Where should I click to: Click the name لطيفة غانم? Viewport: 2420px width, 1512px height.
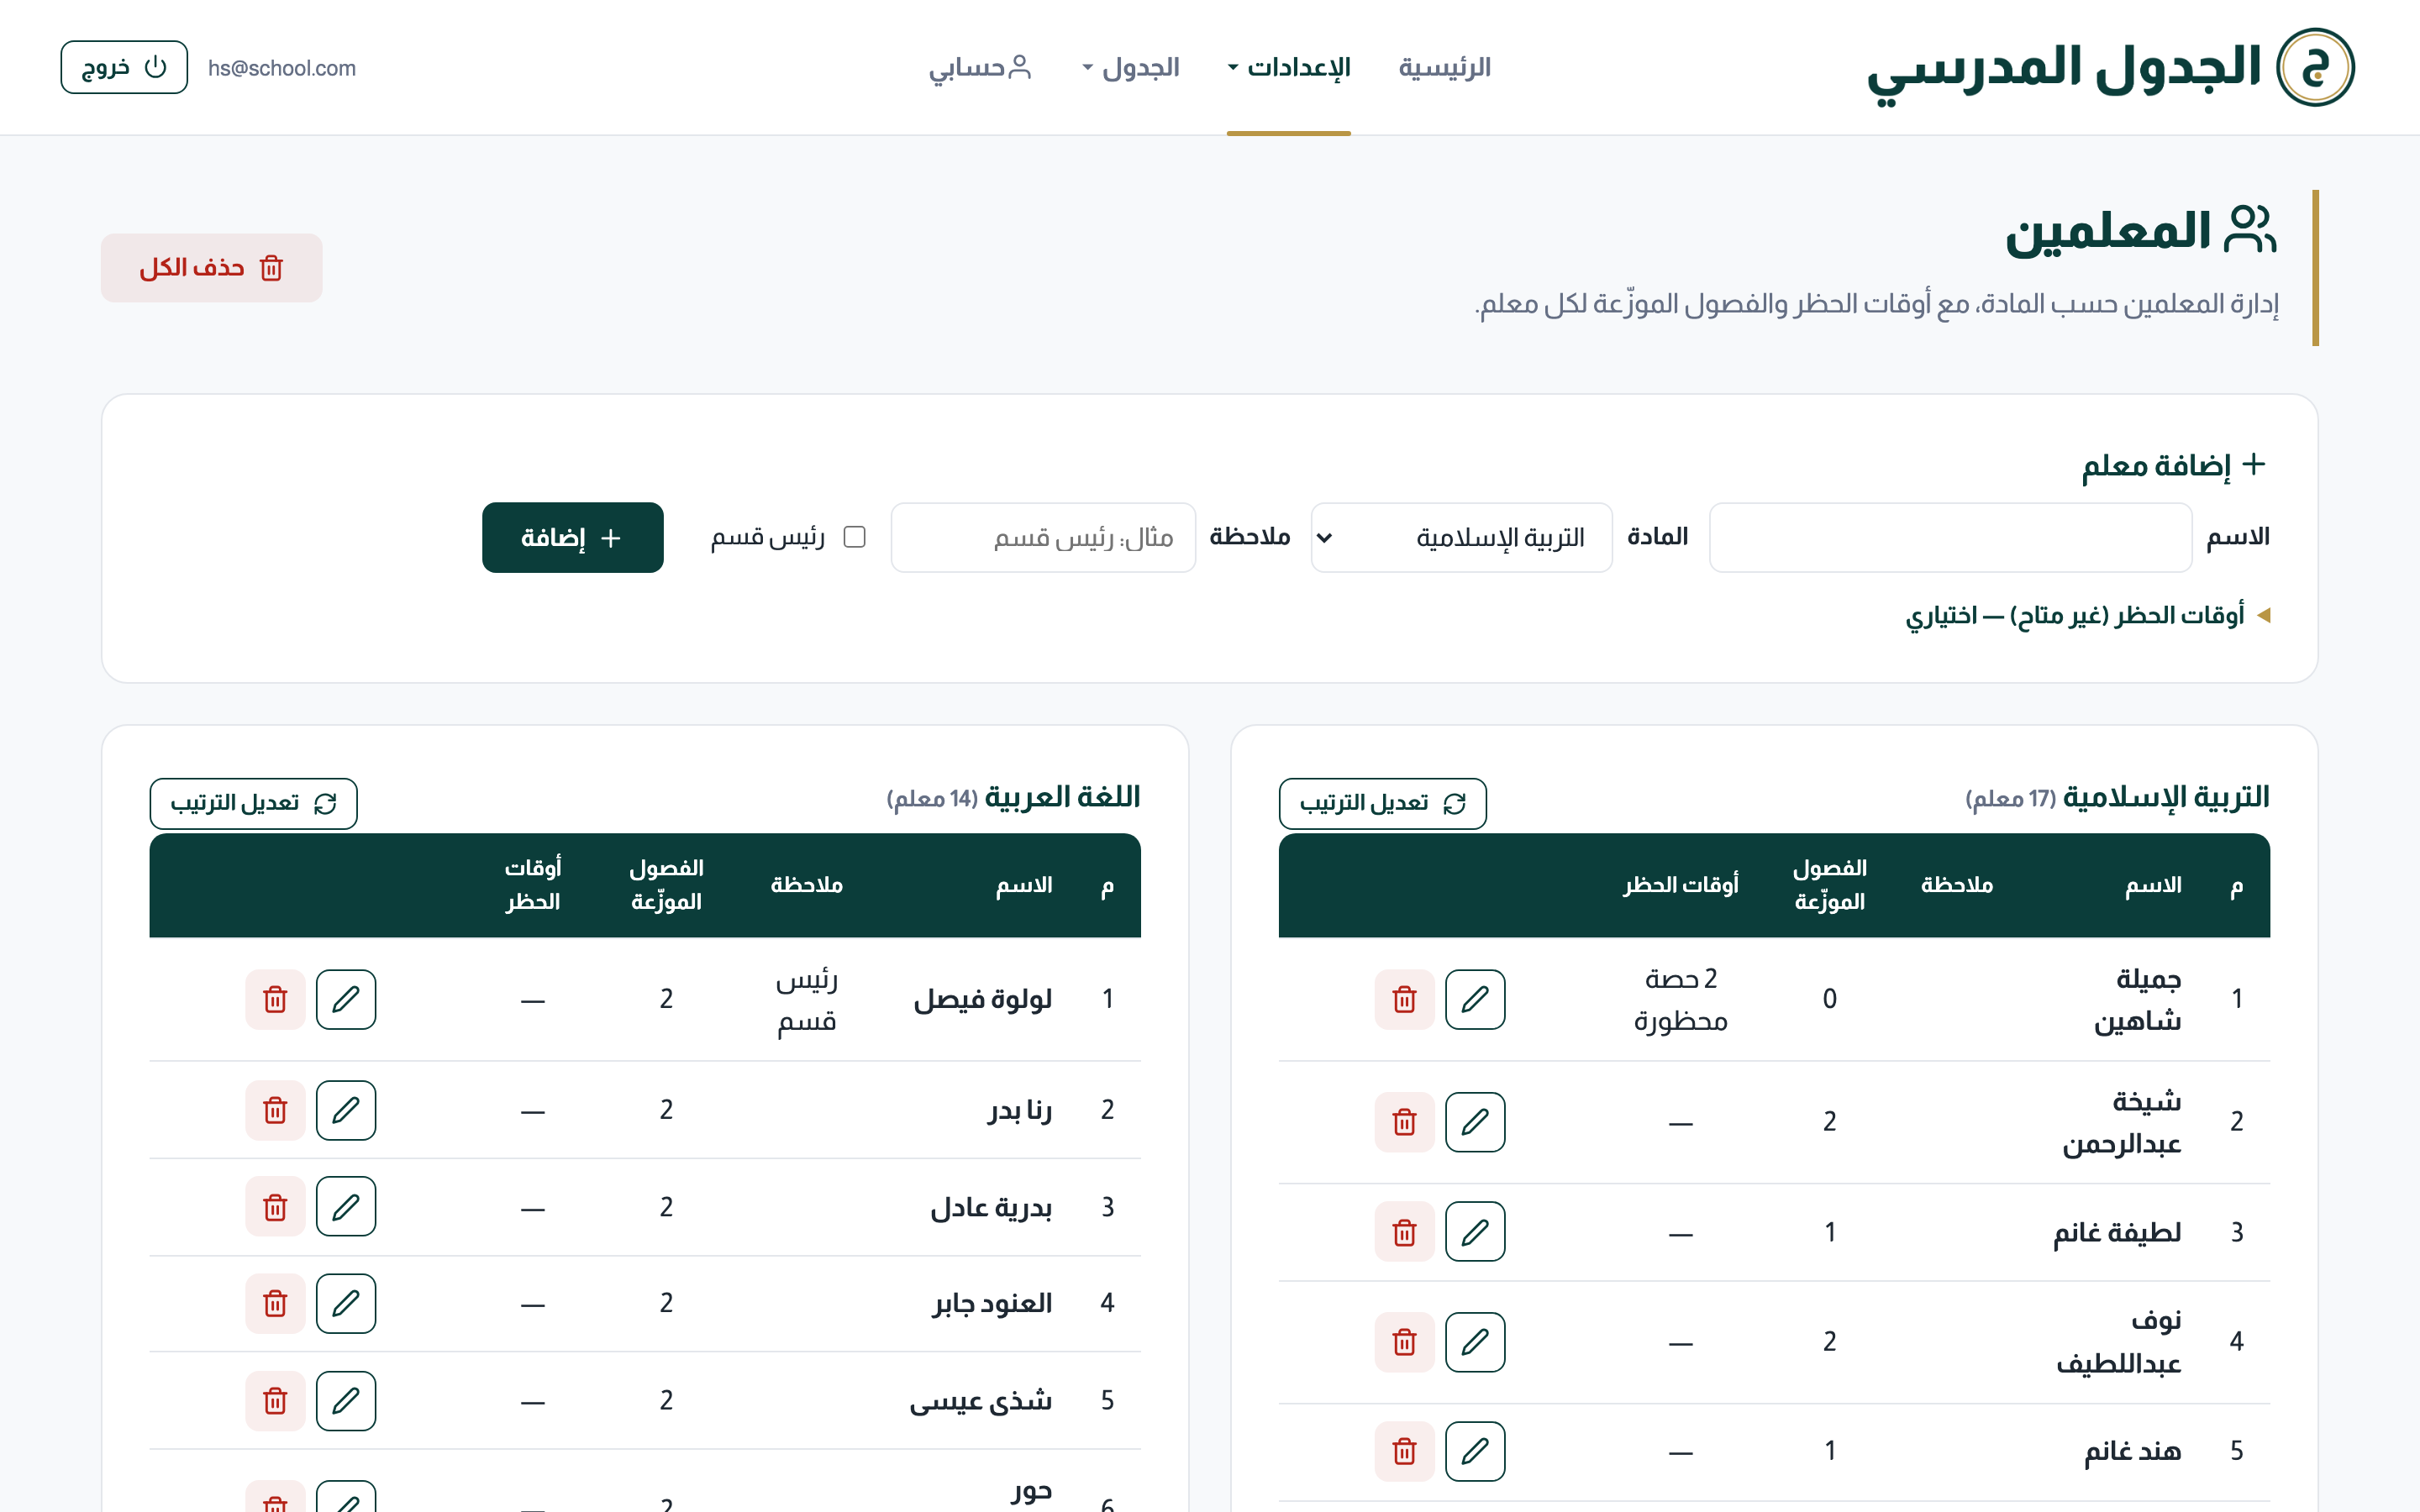2117,1232
